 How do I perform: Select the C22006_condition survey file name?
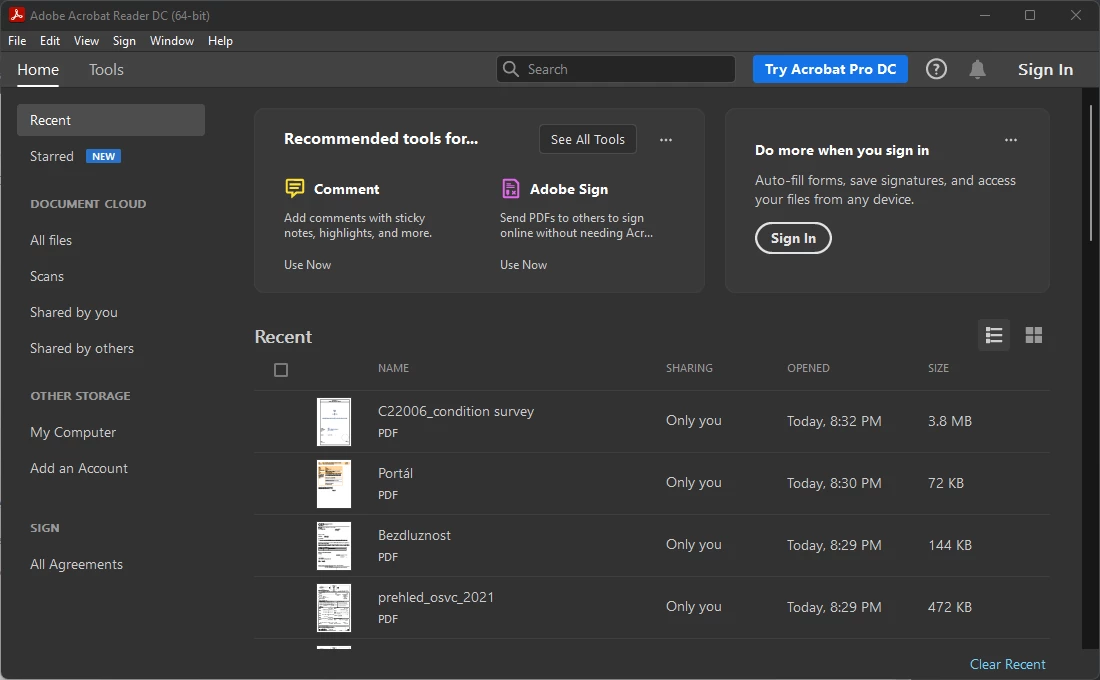coord(455,411)
